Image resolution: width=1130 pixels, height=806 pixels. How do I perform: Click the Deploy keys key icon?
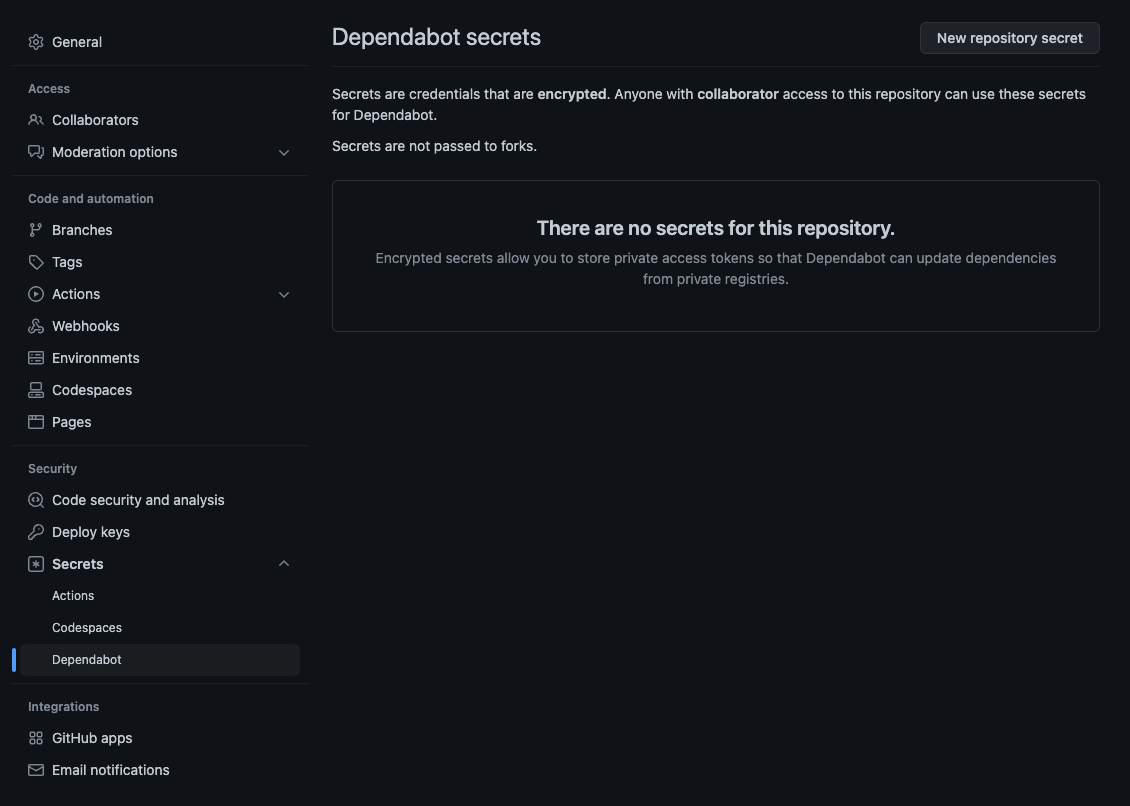[x=36, y=532]
